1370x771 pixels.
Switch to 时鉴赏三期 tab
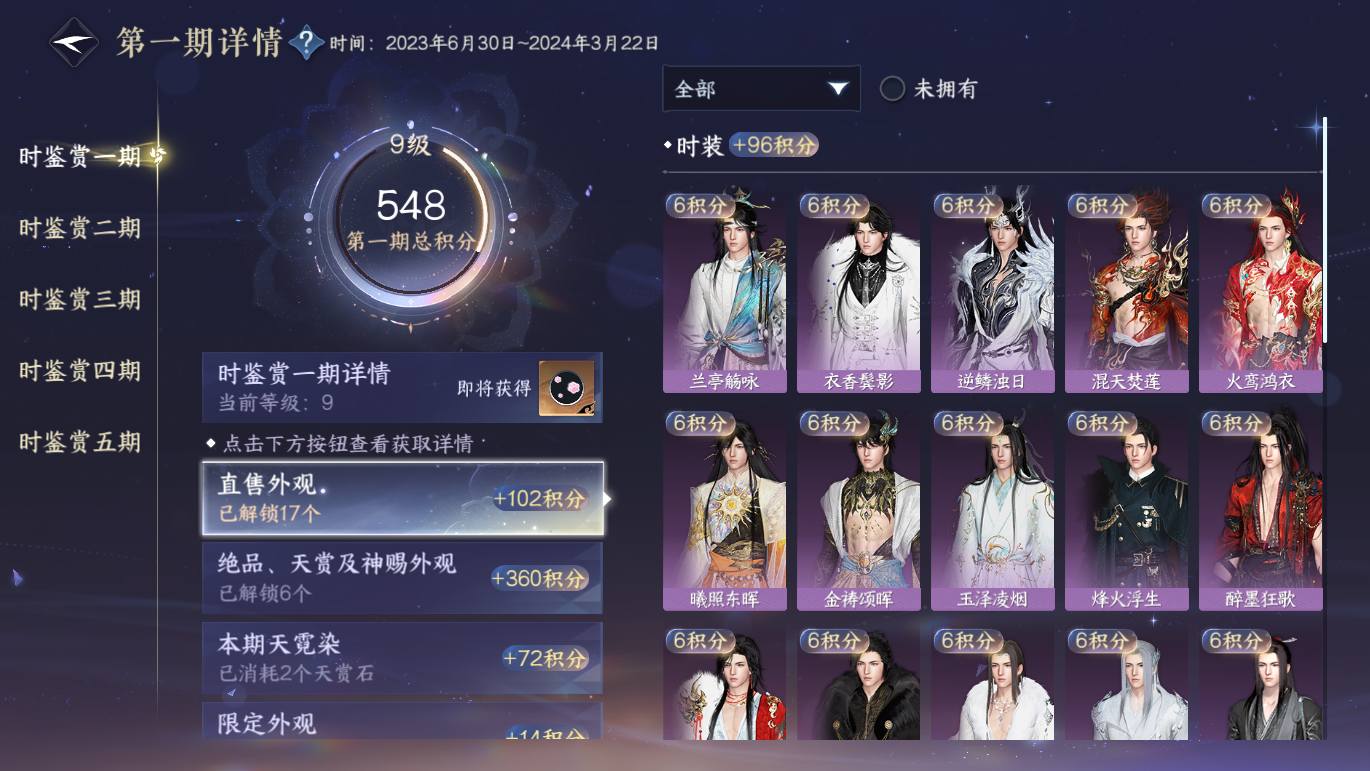tap(80, 299)
